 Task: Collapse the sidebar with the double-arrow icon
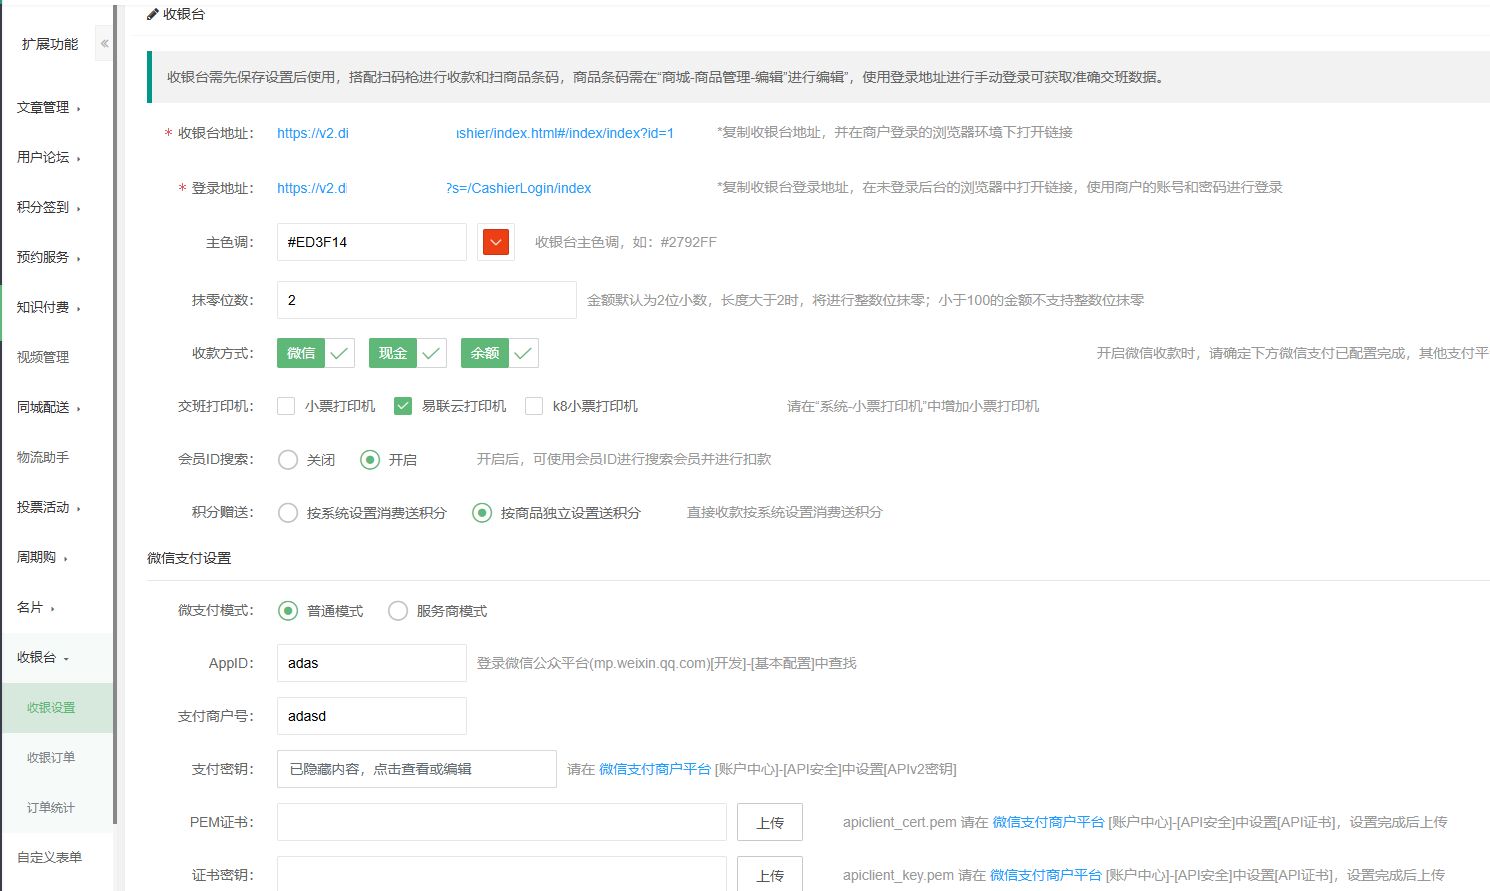point(104,44)
